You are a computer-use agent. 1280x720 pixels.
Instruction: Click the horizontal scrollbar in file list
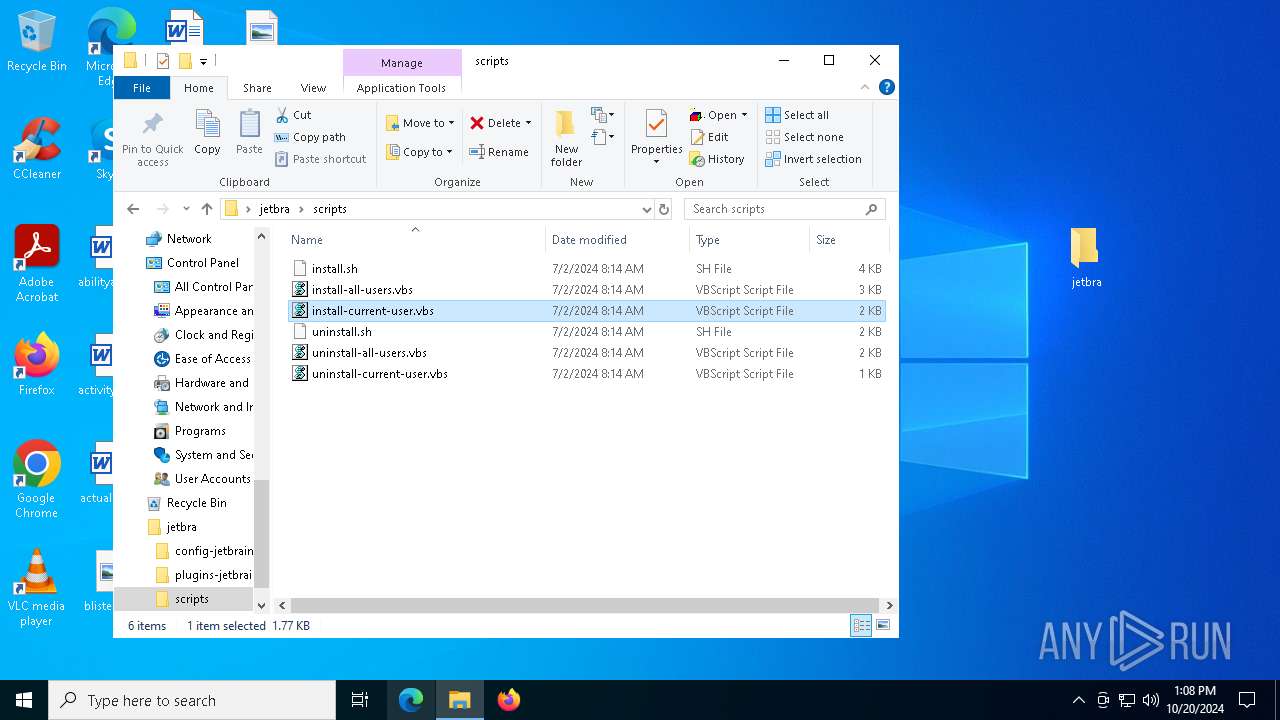click(x=585, y=605)
